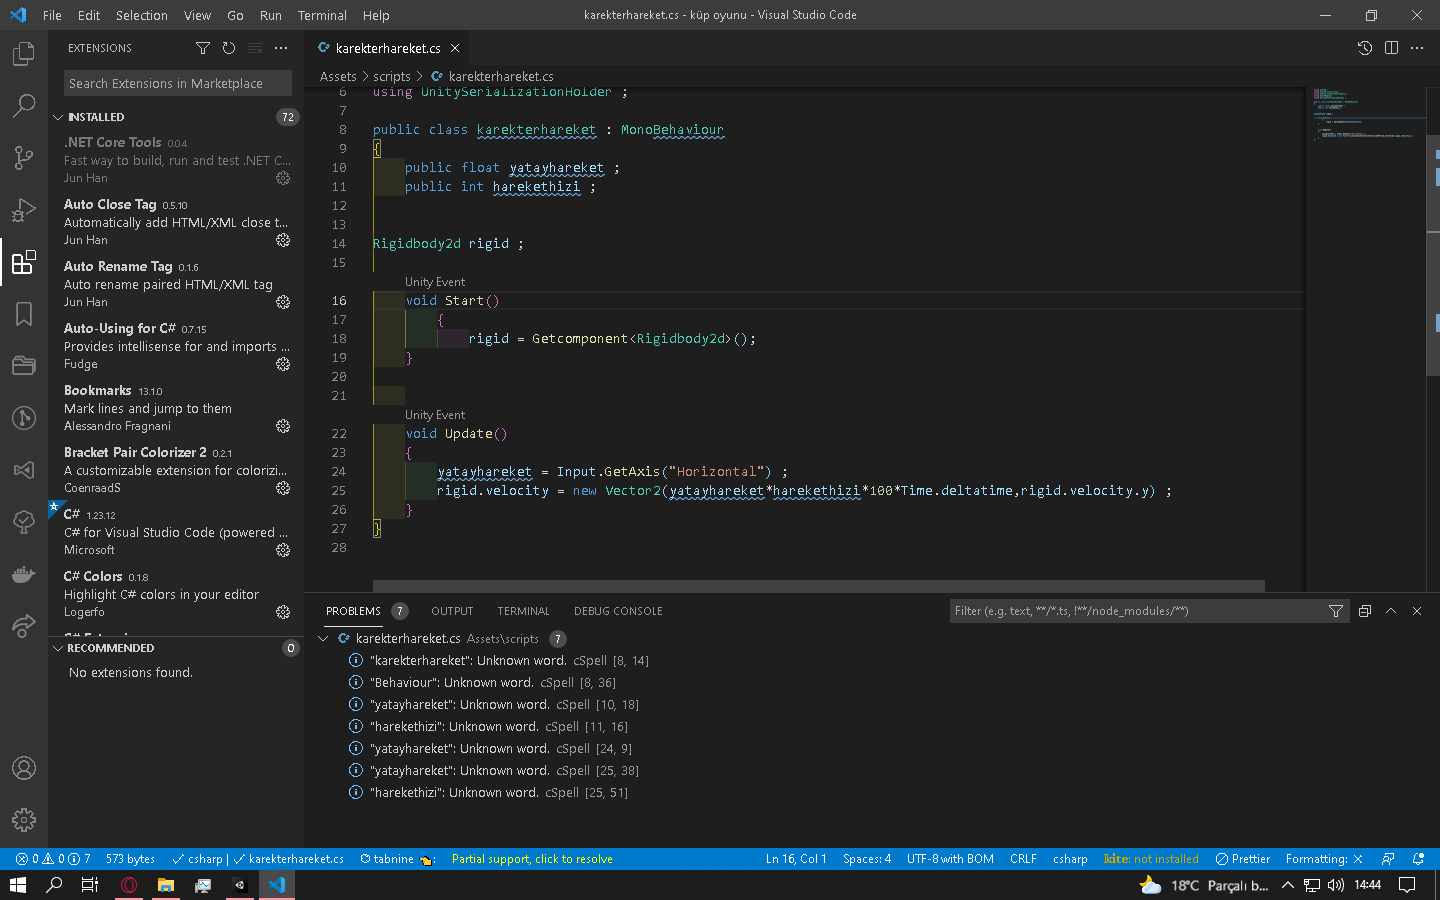
Task: Toggle Formatting status in status bar
Action: pyautogui.click(x=1324, y=859)
